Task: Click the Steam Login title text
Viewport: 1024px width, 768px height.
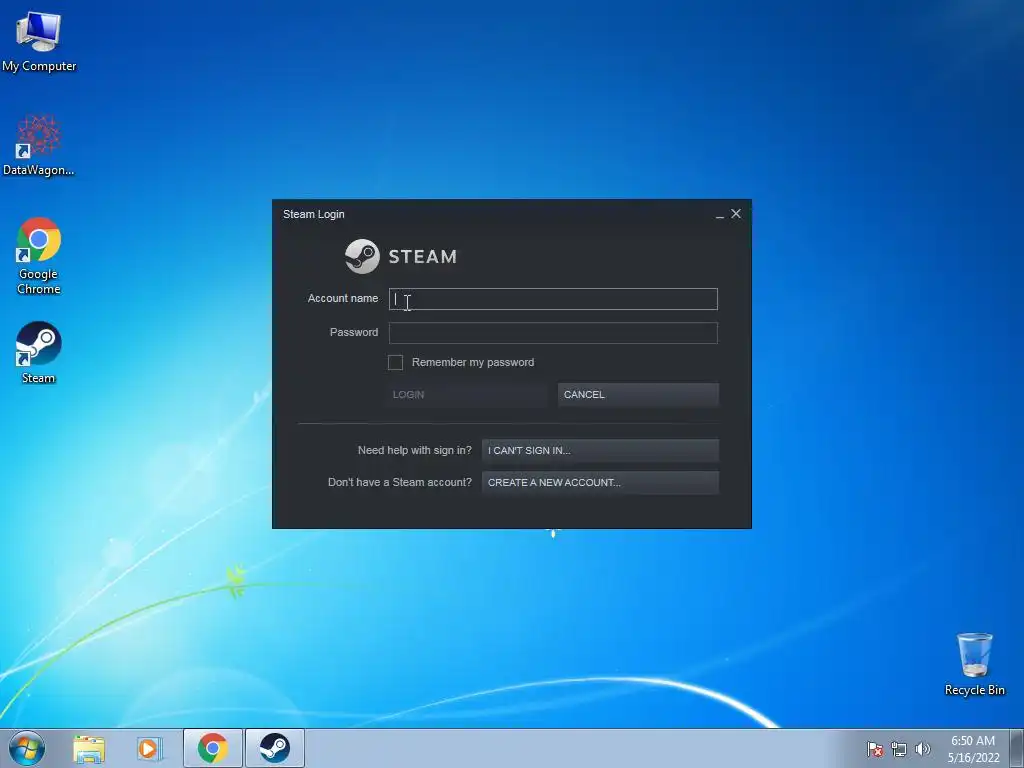Action: coord(313,214)
